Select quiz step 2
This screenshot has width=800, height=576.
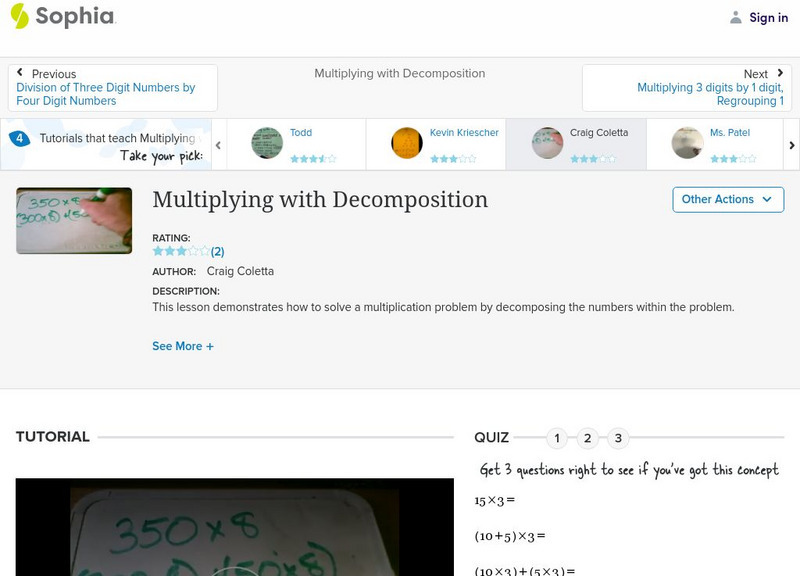coord(588,437)
